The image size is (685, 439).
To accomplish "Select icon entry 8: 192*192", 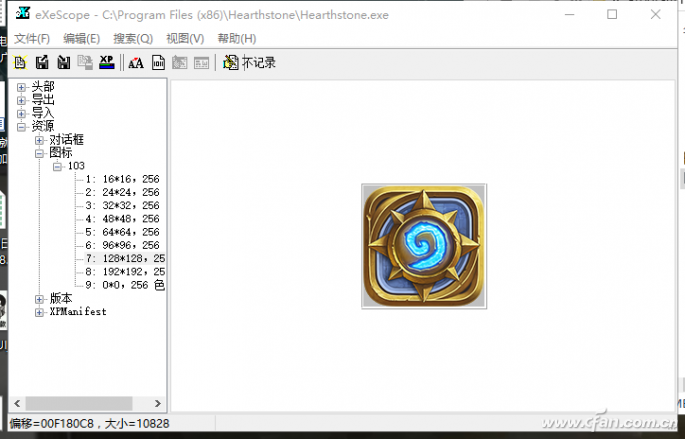I will (125, 272).
